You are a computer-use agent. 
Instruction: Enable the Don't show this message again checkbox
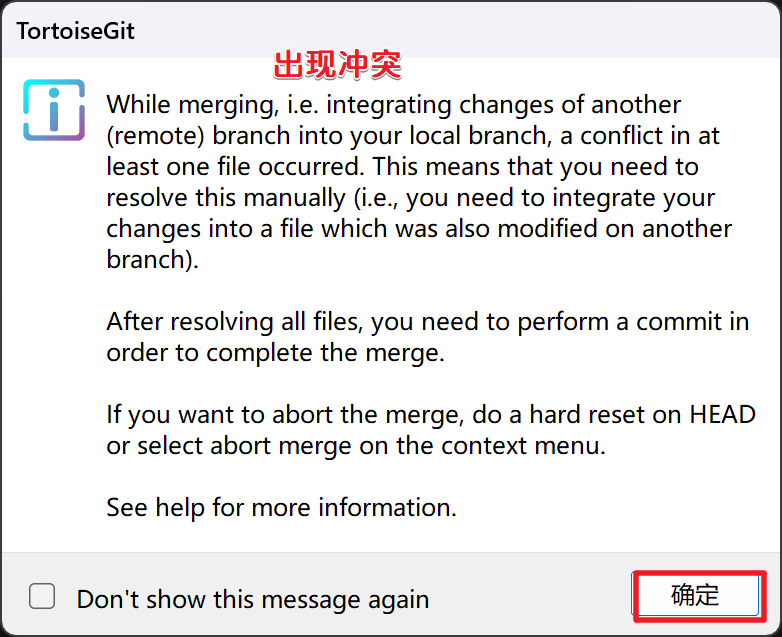coord(42,597)
